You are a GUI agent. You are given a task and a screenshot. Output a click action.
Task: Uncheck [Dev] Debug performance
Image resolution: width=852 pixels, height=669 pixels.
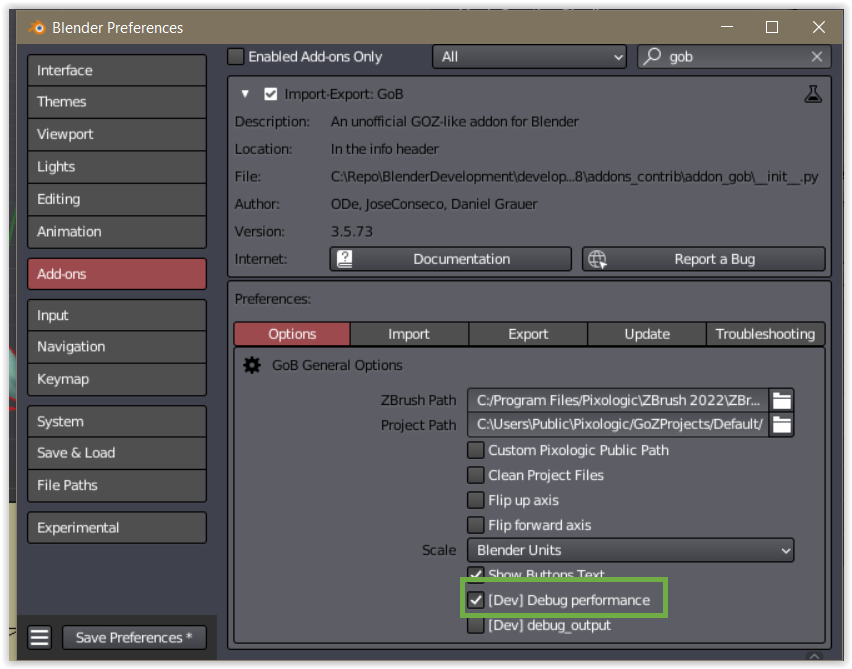475,600
